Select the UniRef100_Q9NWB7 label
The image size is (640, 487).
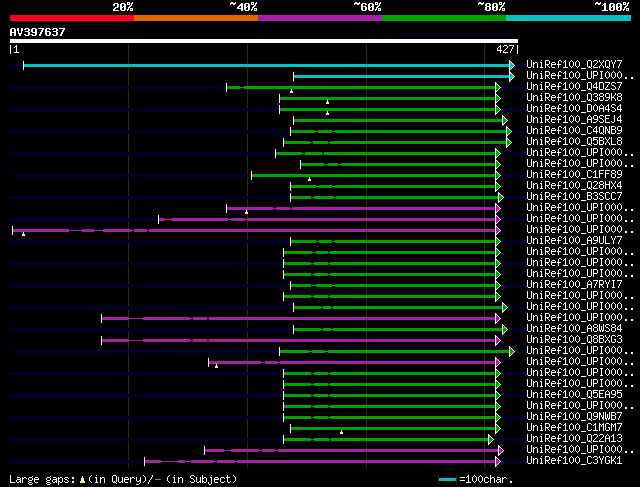point(574,417)
